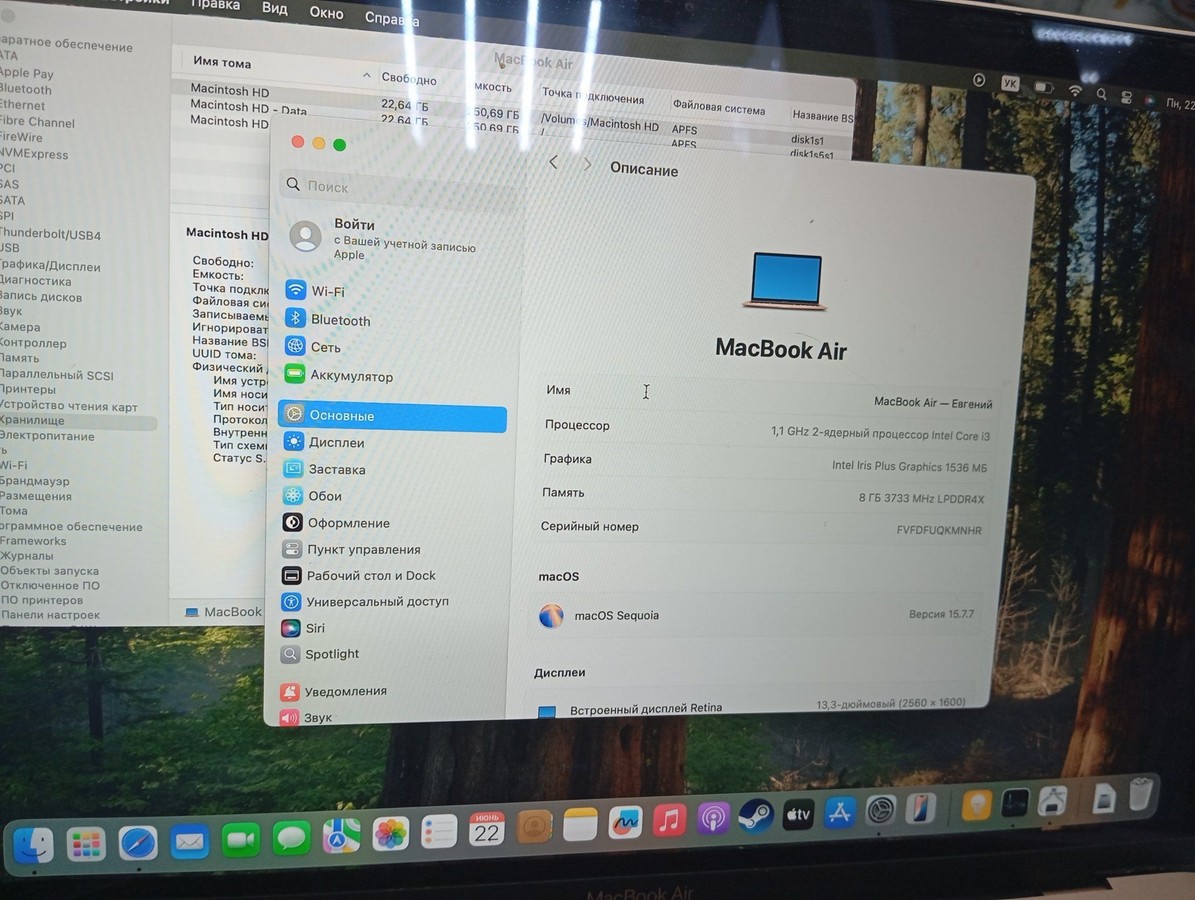Screen dimensions: 1195x900
Task: Open Apple TV from the Dock
Action: tap(798, 815)
